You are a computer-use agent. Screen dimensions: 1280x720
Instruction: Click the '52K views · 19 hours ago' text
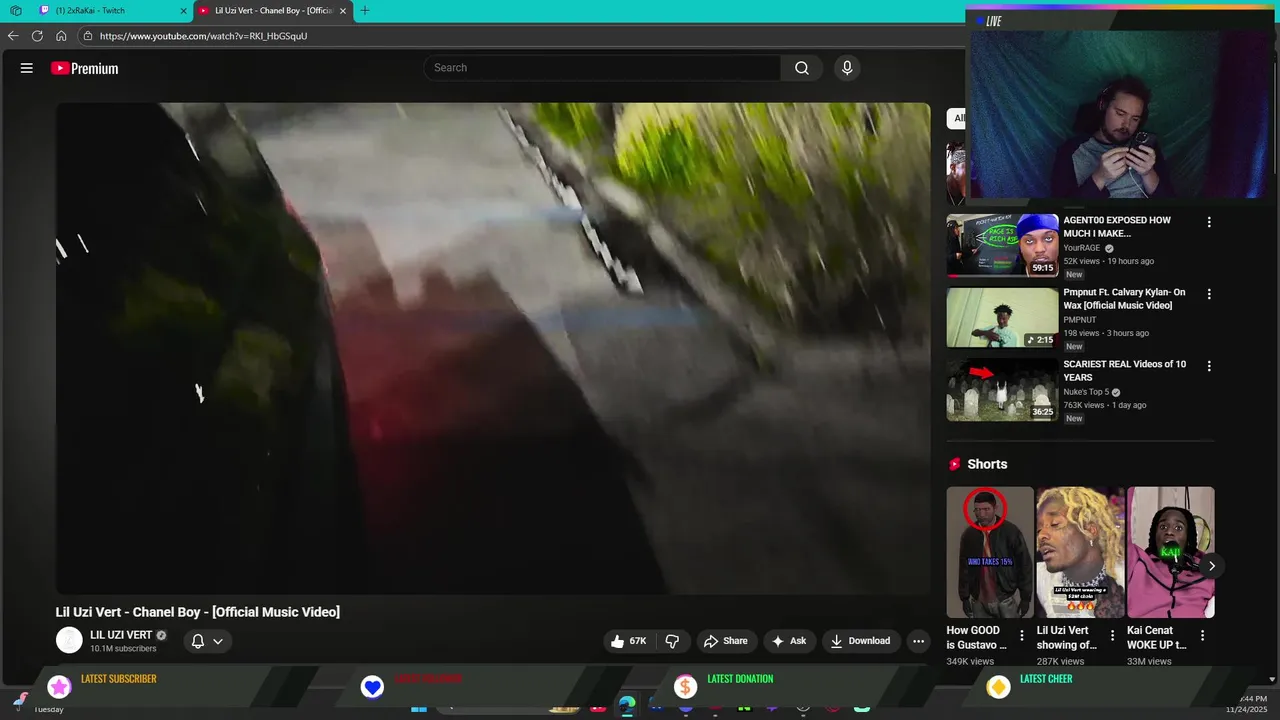(1108, 261)
